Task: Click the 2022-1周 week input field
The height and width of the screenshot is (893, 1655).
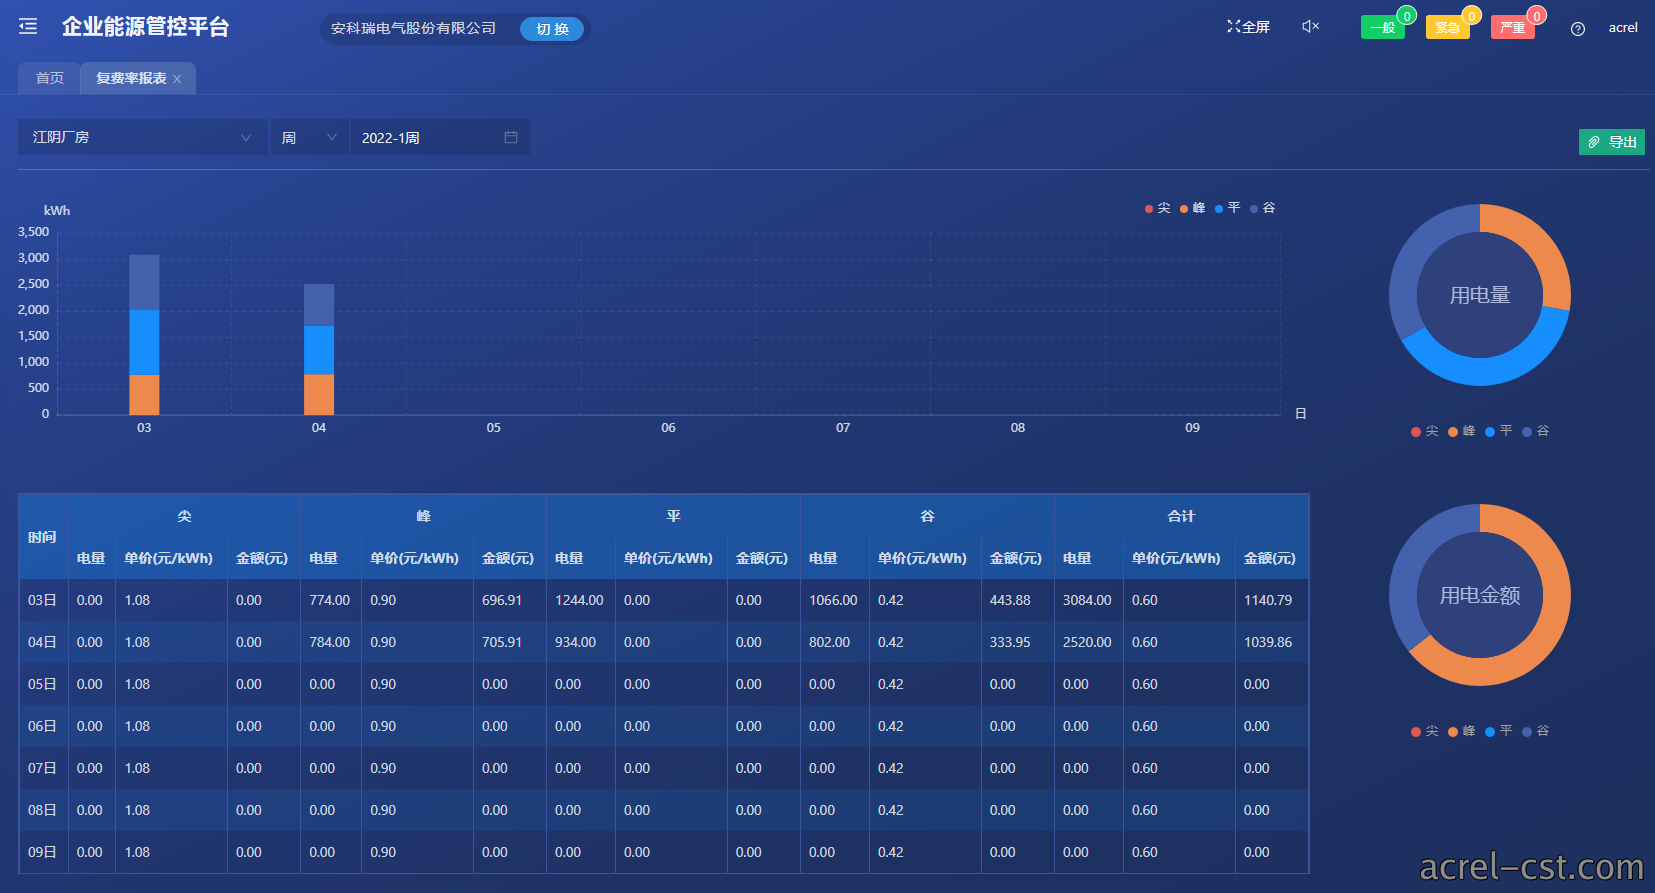Action: (x=439, y=137)
